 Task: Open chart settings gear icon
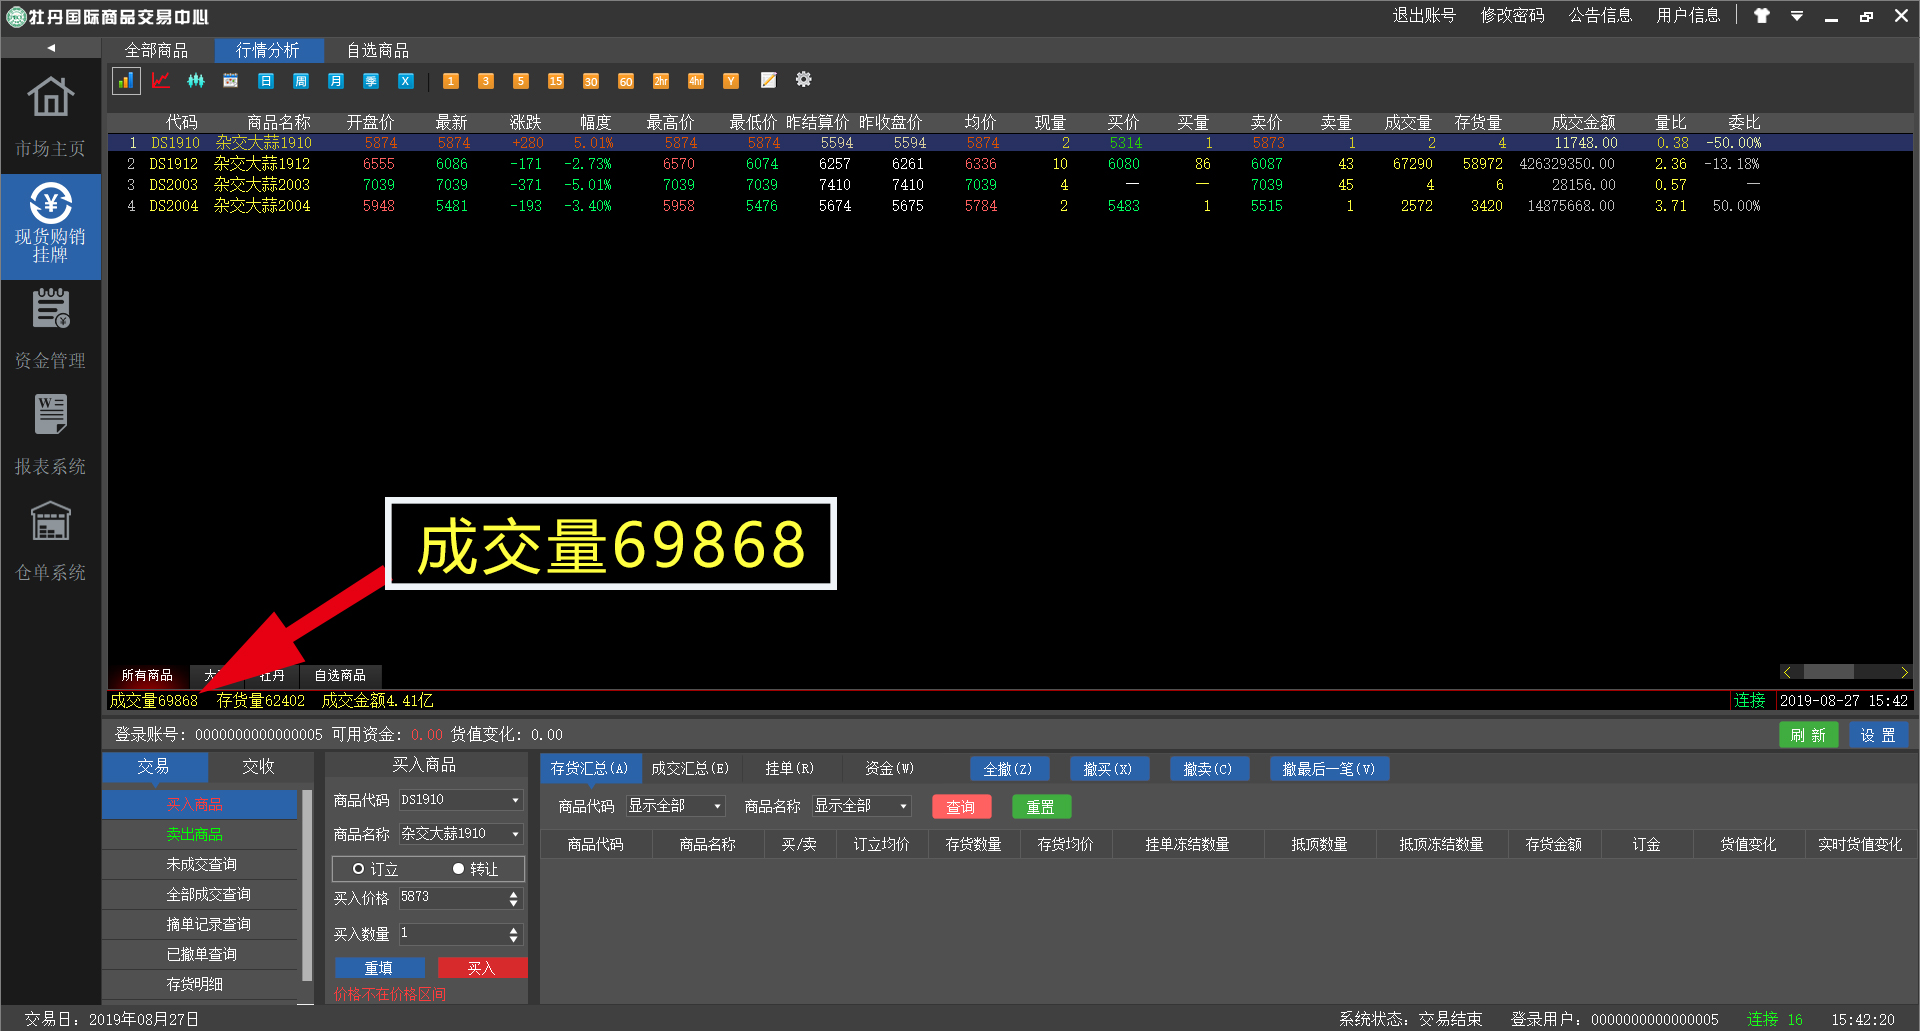point(804,80)
